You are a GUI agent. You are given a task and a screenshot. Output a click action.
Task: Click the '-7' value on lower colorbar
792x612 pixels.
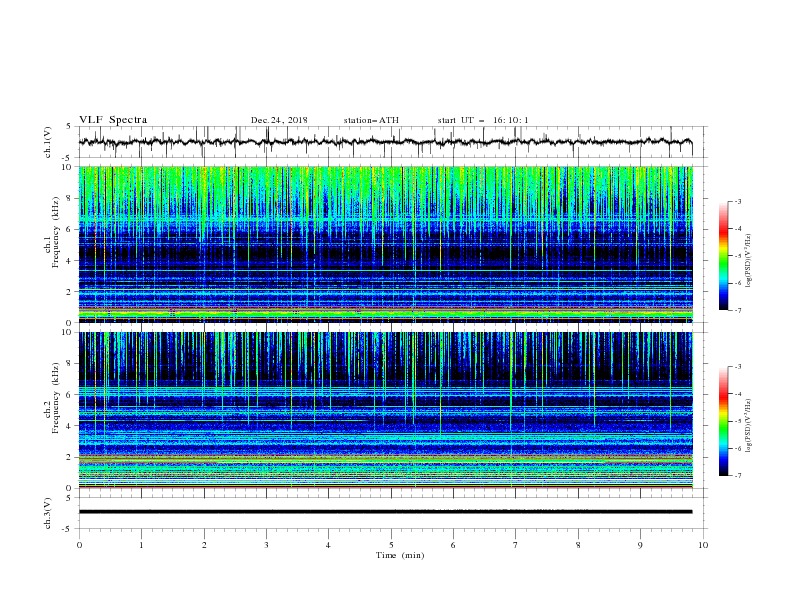[737, 476]
